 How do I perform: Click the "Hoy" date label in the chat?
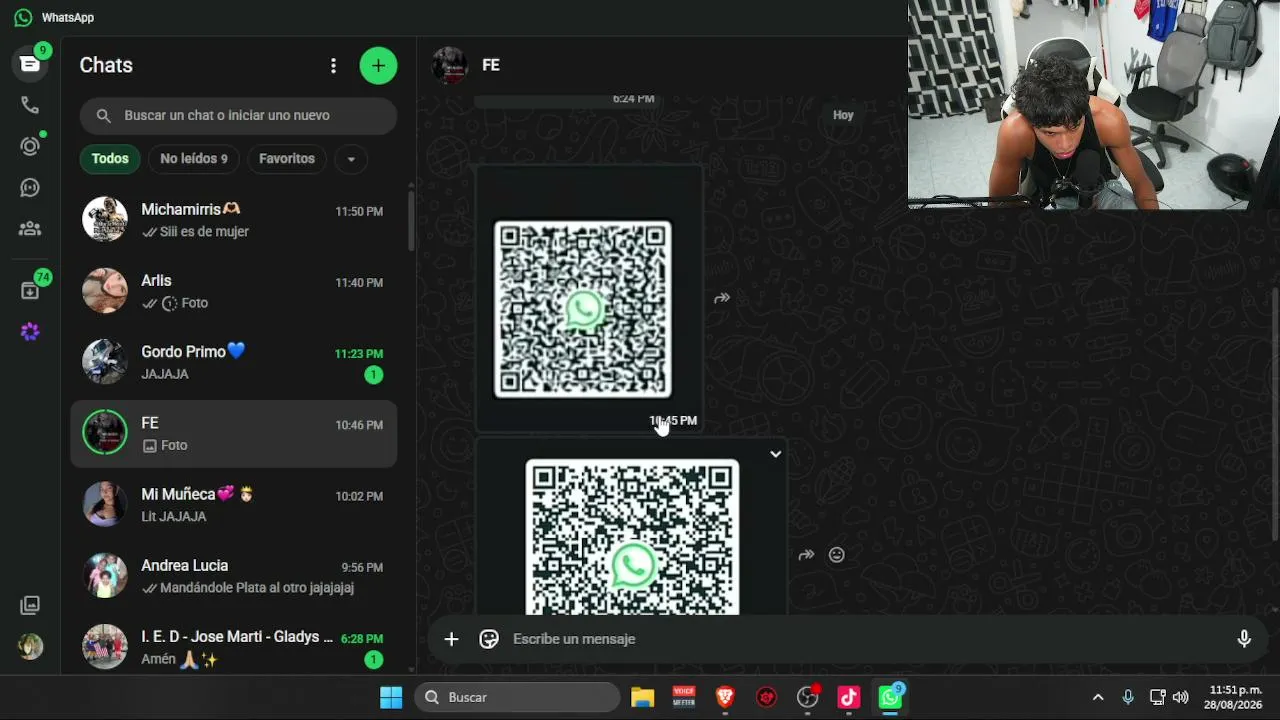point(843,115)
